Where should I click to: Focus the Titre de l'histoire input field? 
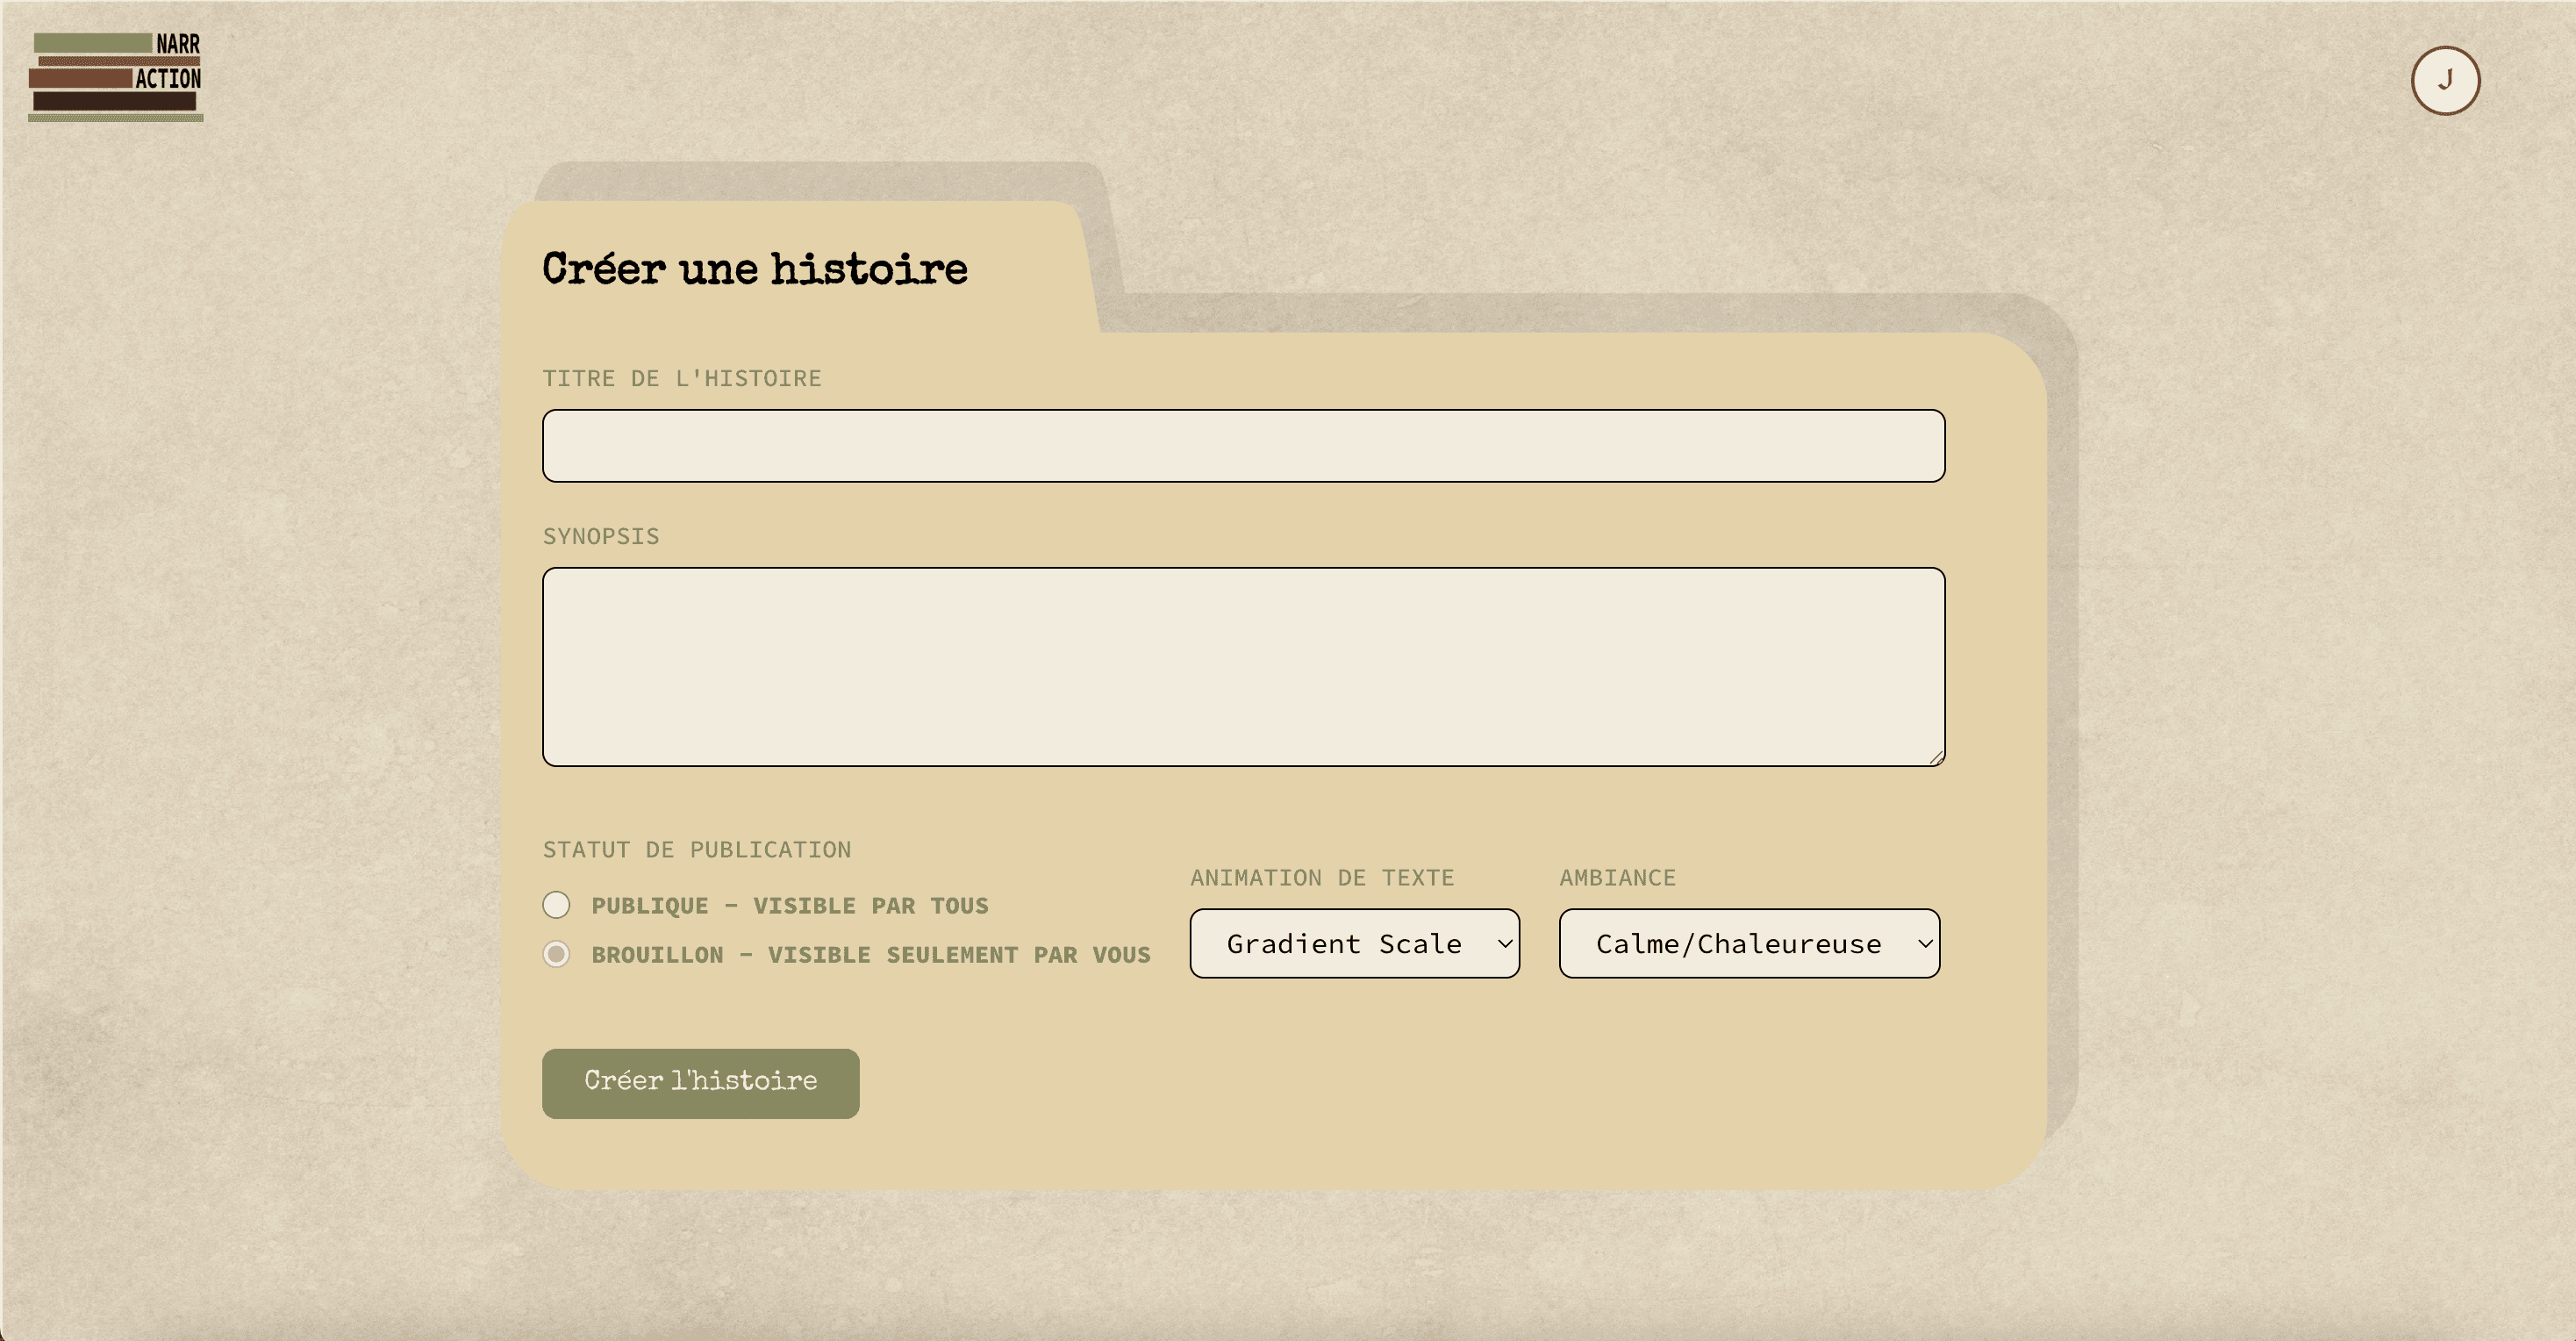pos(1243,446)
